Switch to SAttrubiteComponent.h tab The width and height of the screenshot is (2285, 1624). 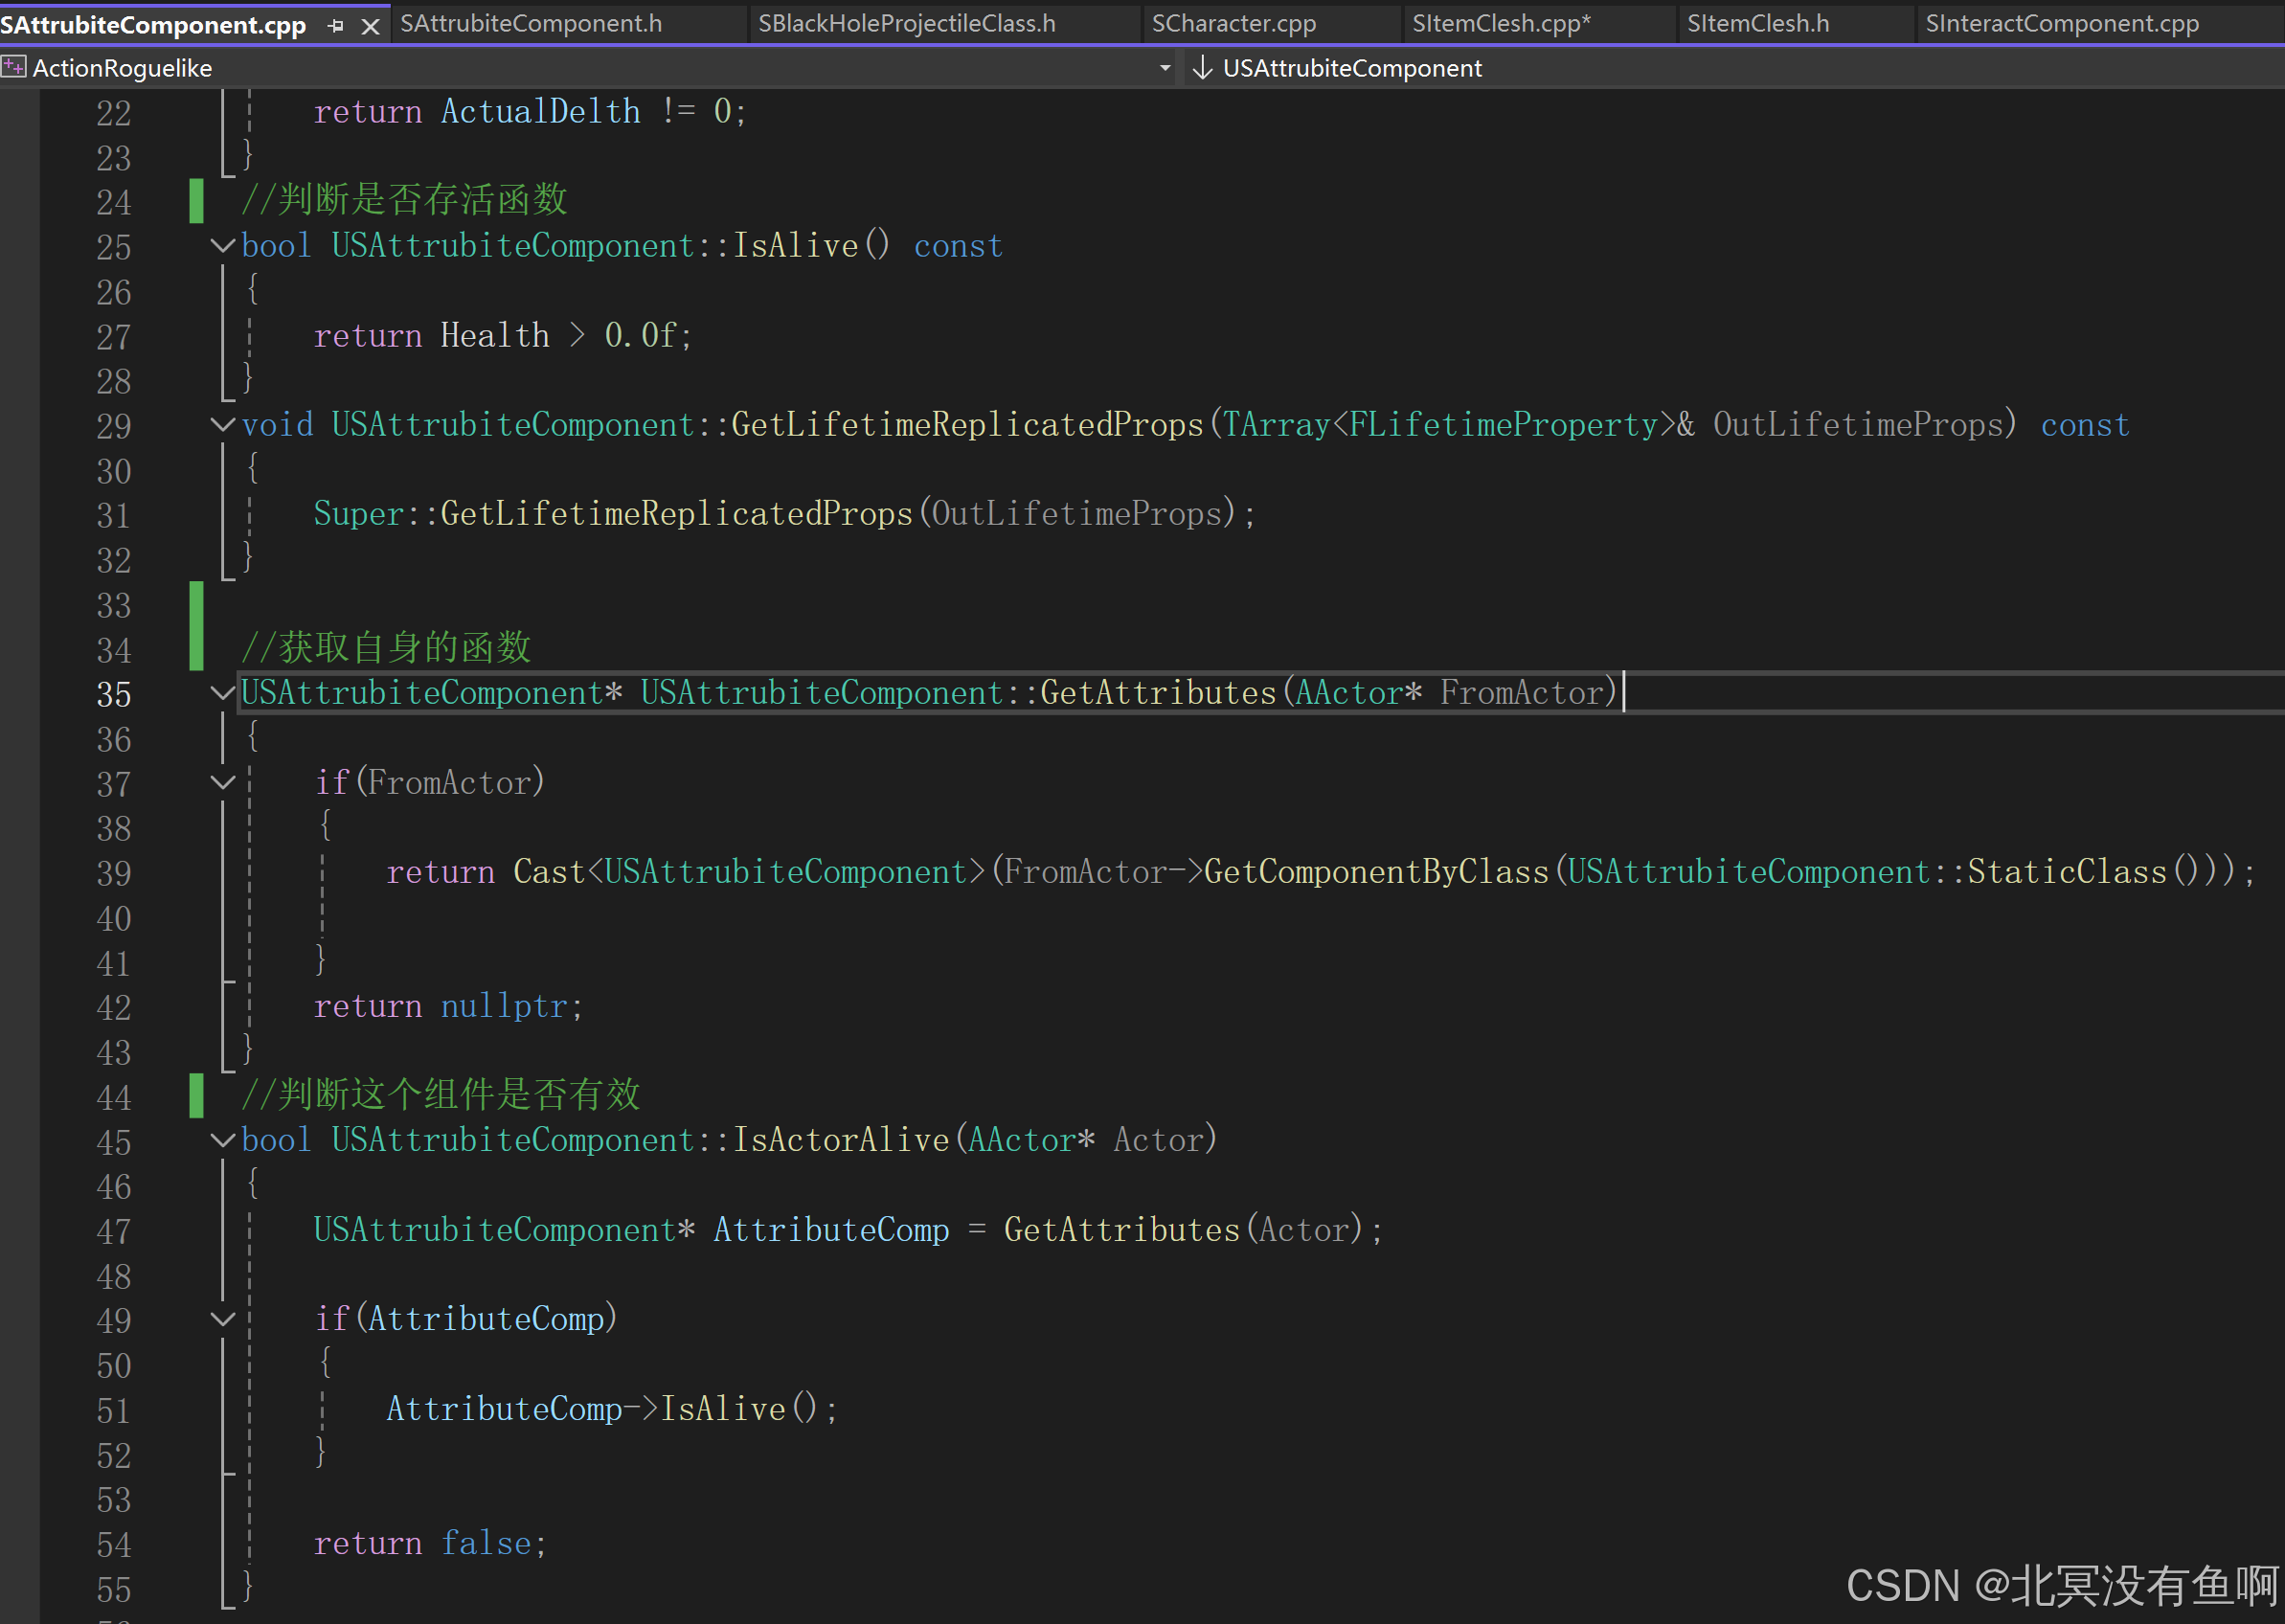(531, 23)
